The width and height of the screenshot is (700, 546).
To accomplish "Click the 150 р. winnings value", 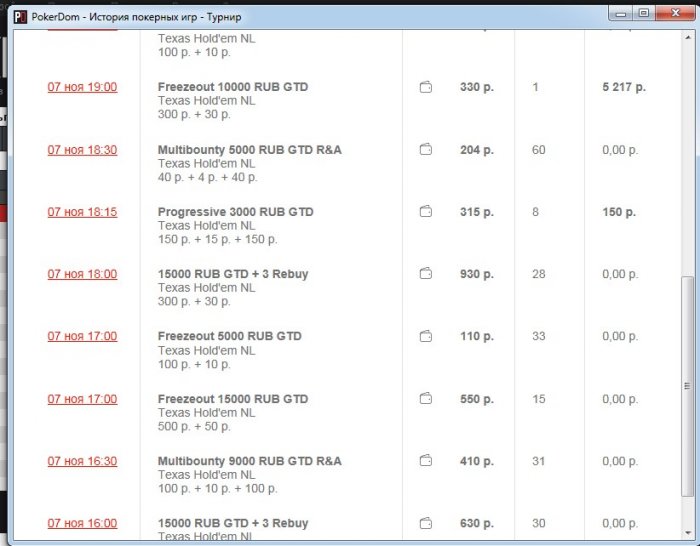I will coord(619,212).
